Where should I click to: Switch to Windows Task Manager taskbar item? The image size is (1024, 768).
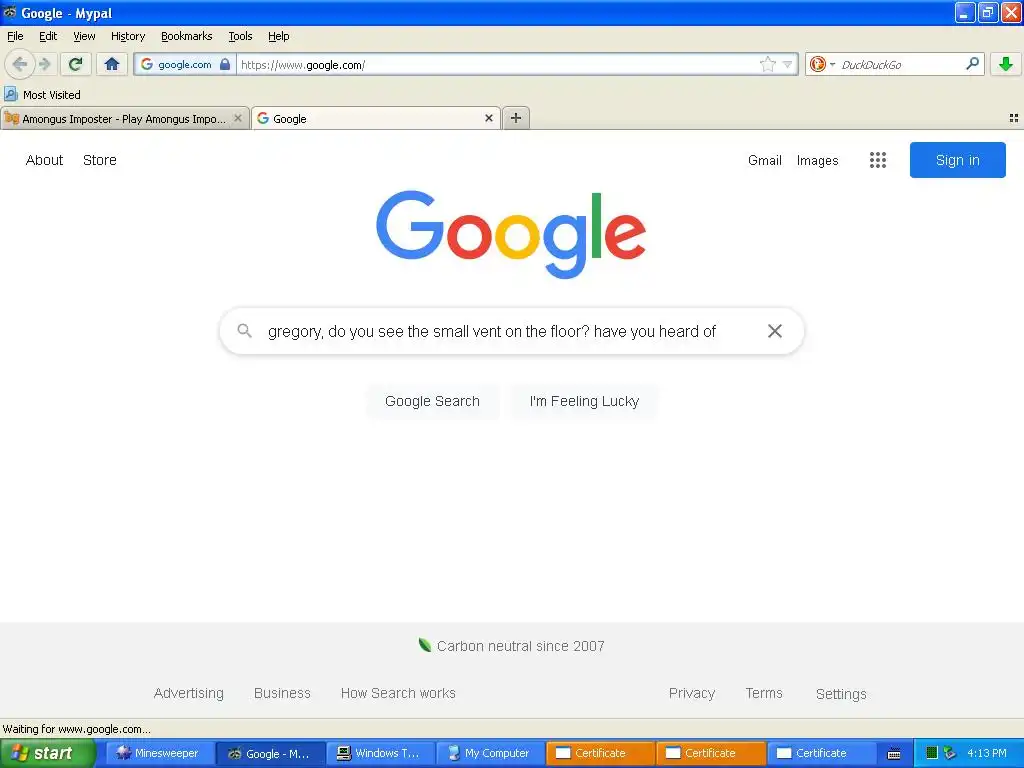[380, 753]
